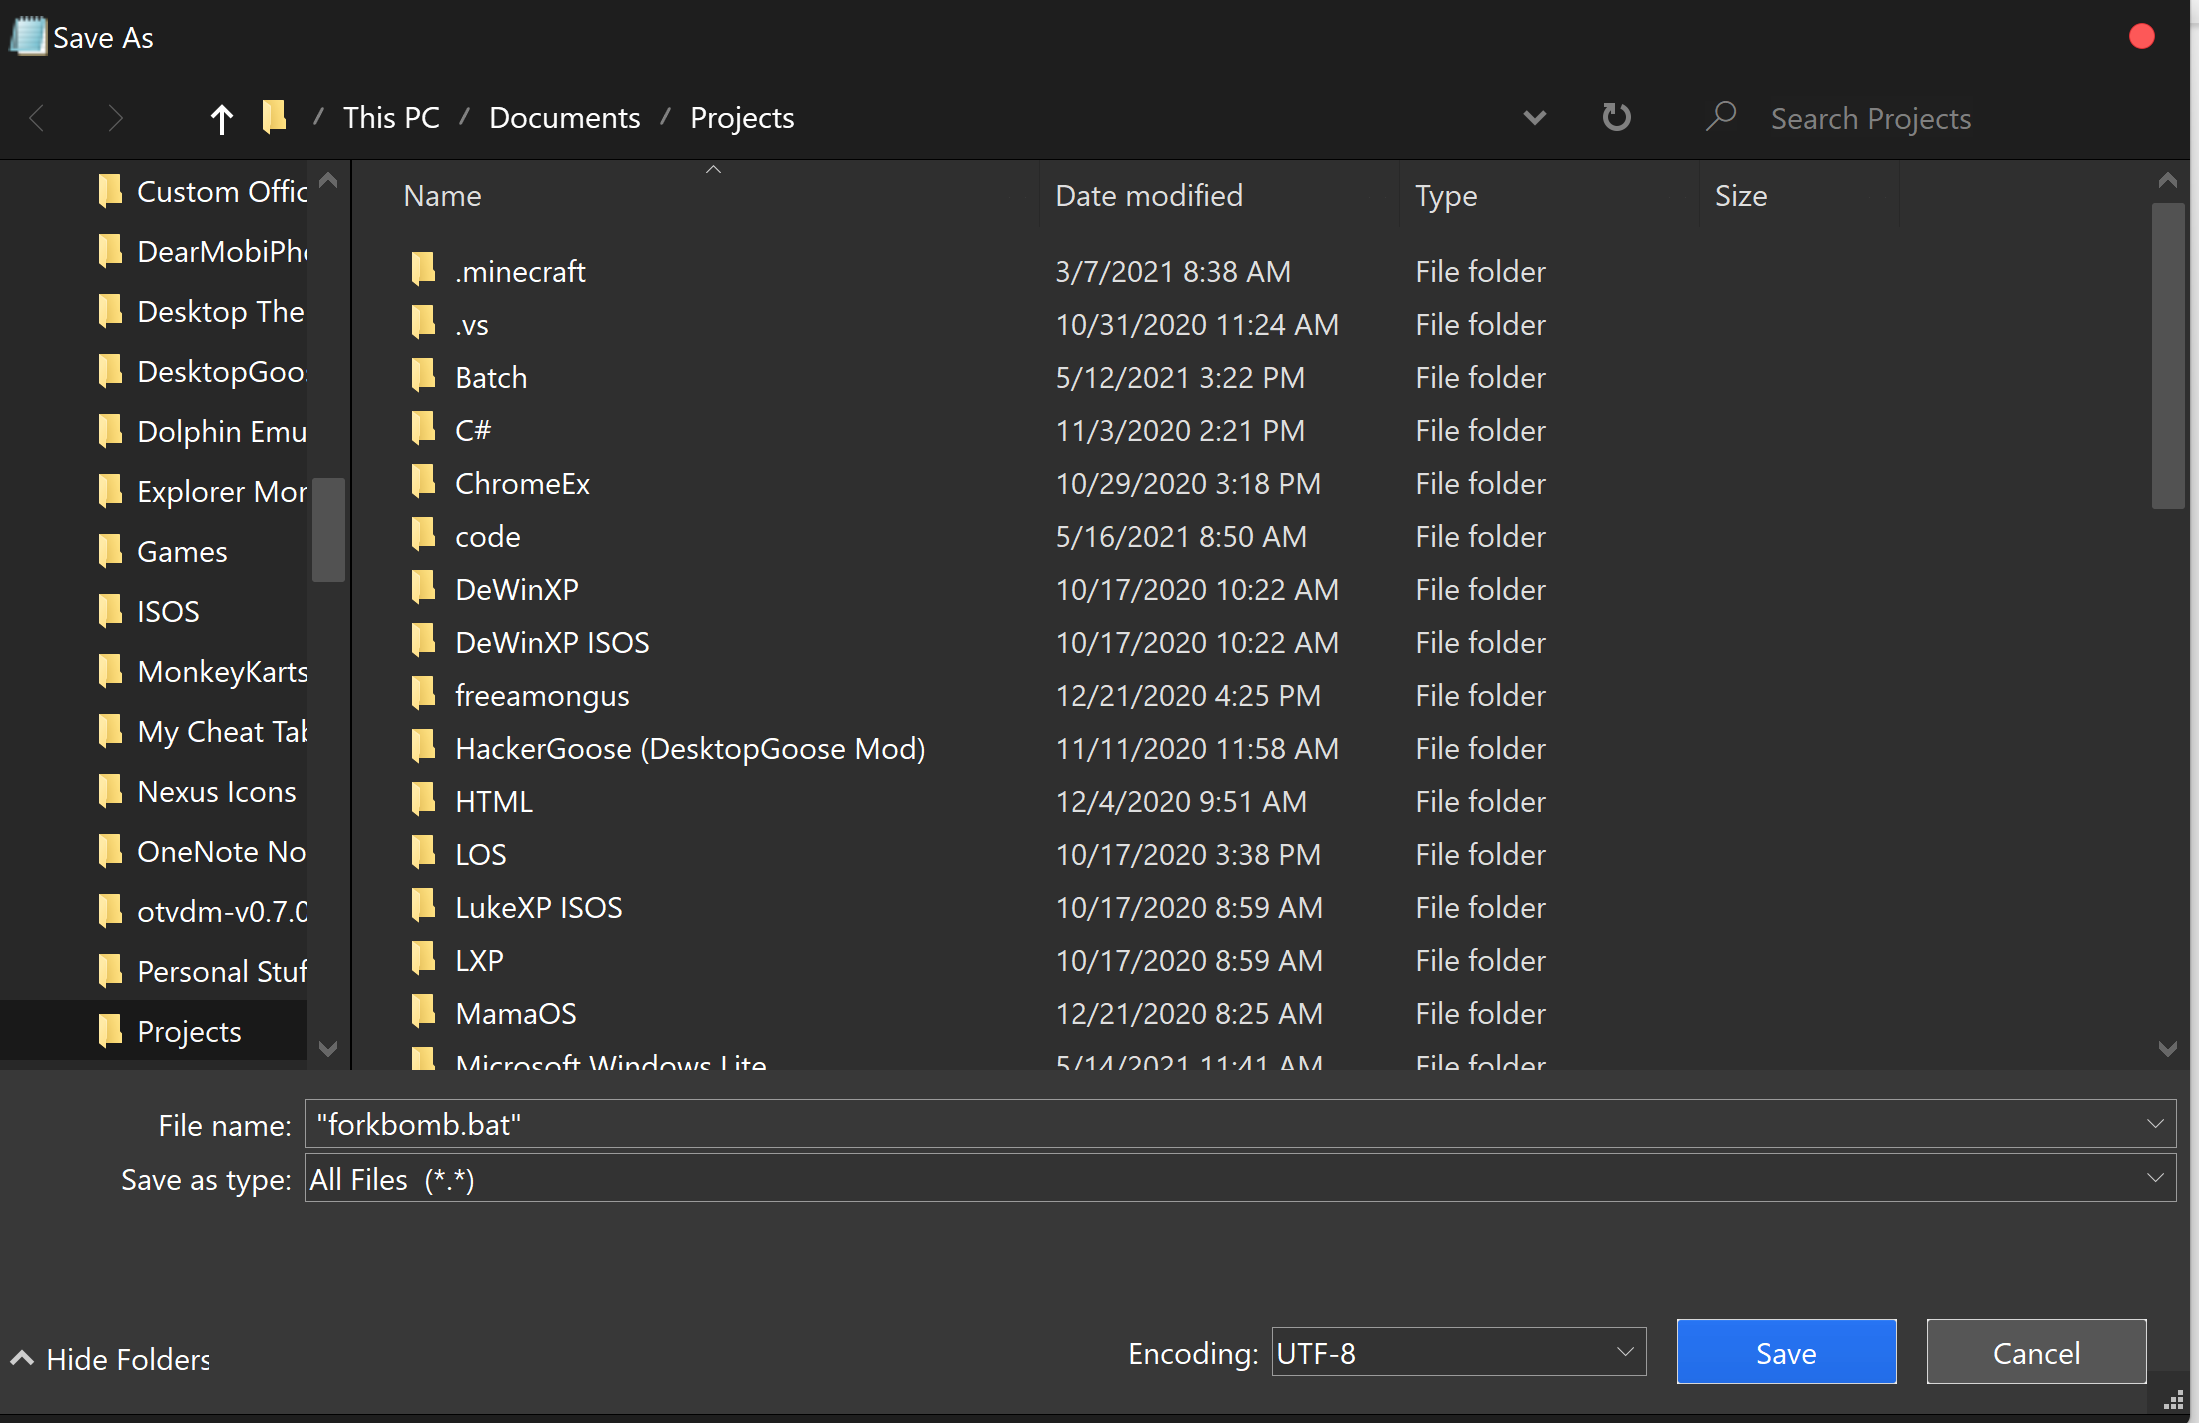
Task: Click the back navigation arrow
Action: pos(37,117)
